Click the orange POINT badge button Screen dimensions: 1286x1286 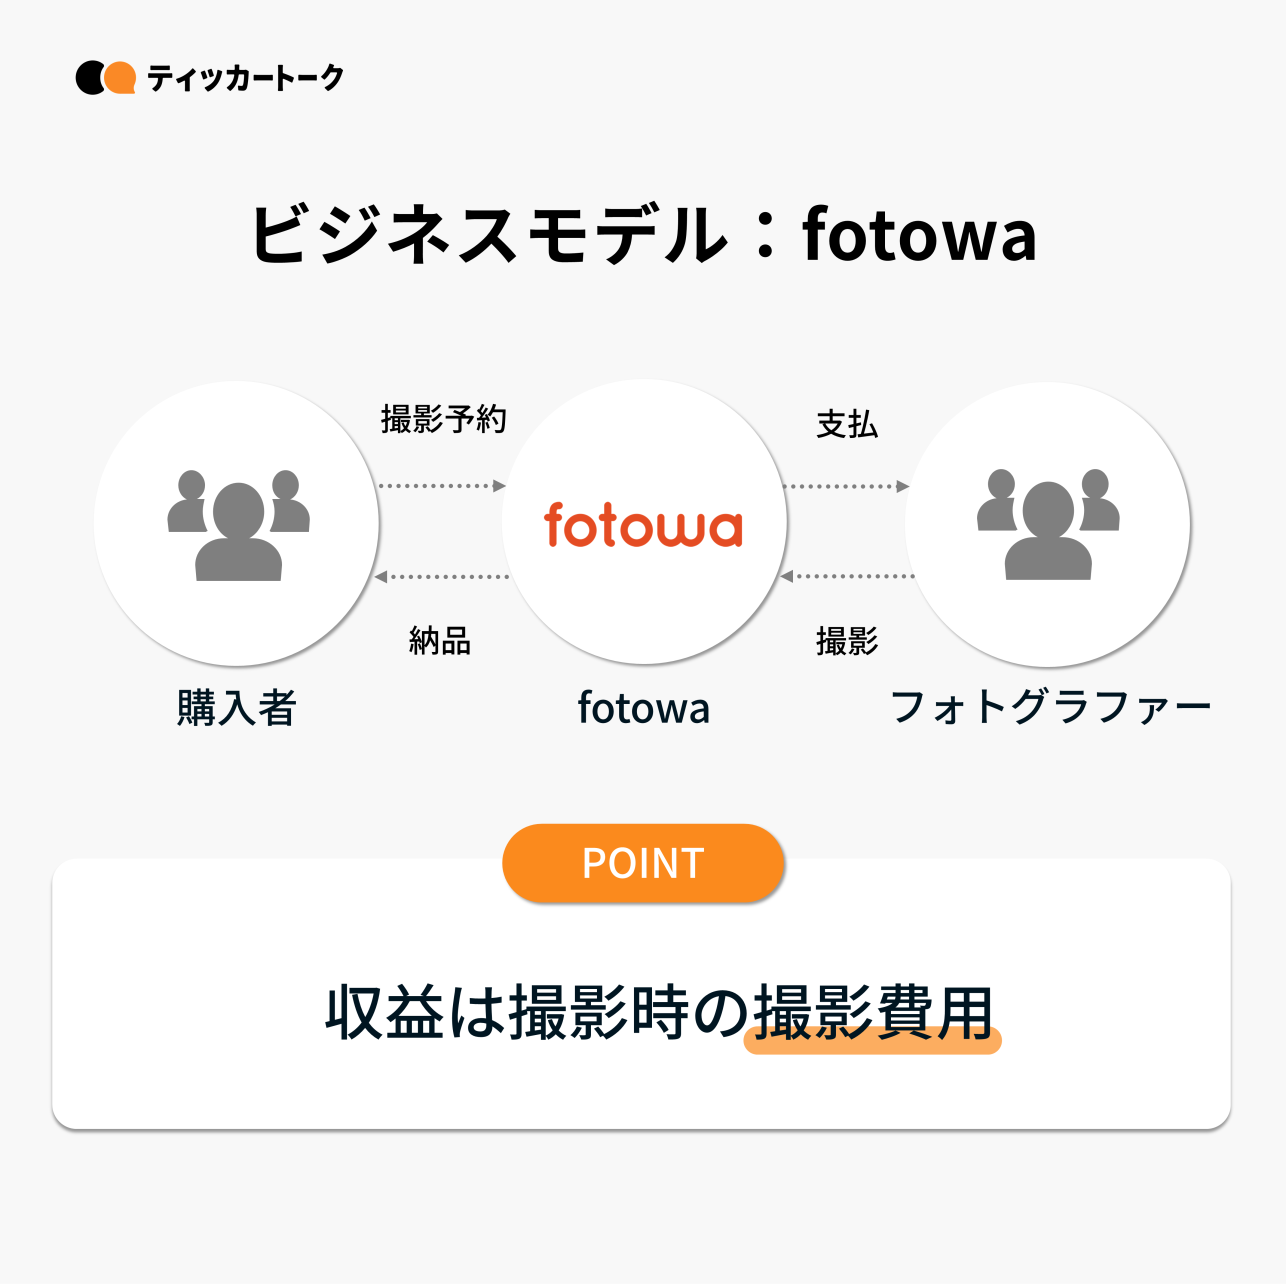643,863
